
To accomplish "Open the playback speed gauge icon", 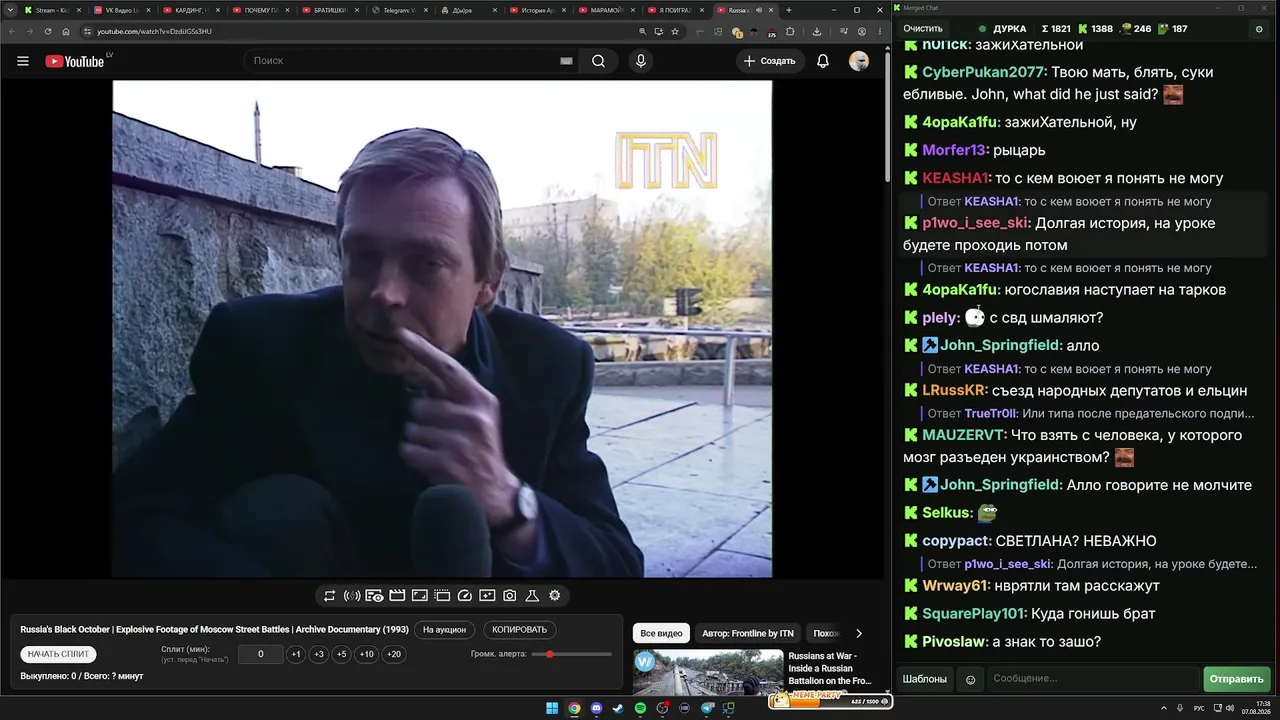I will pos(464,596).
